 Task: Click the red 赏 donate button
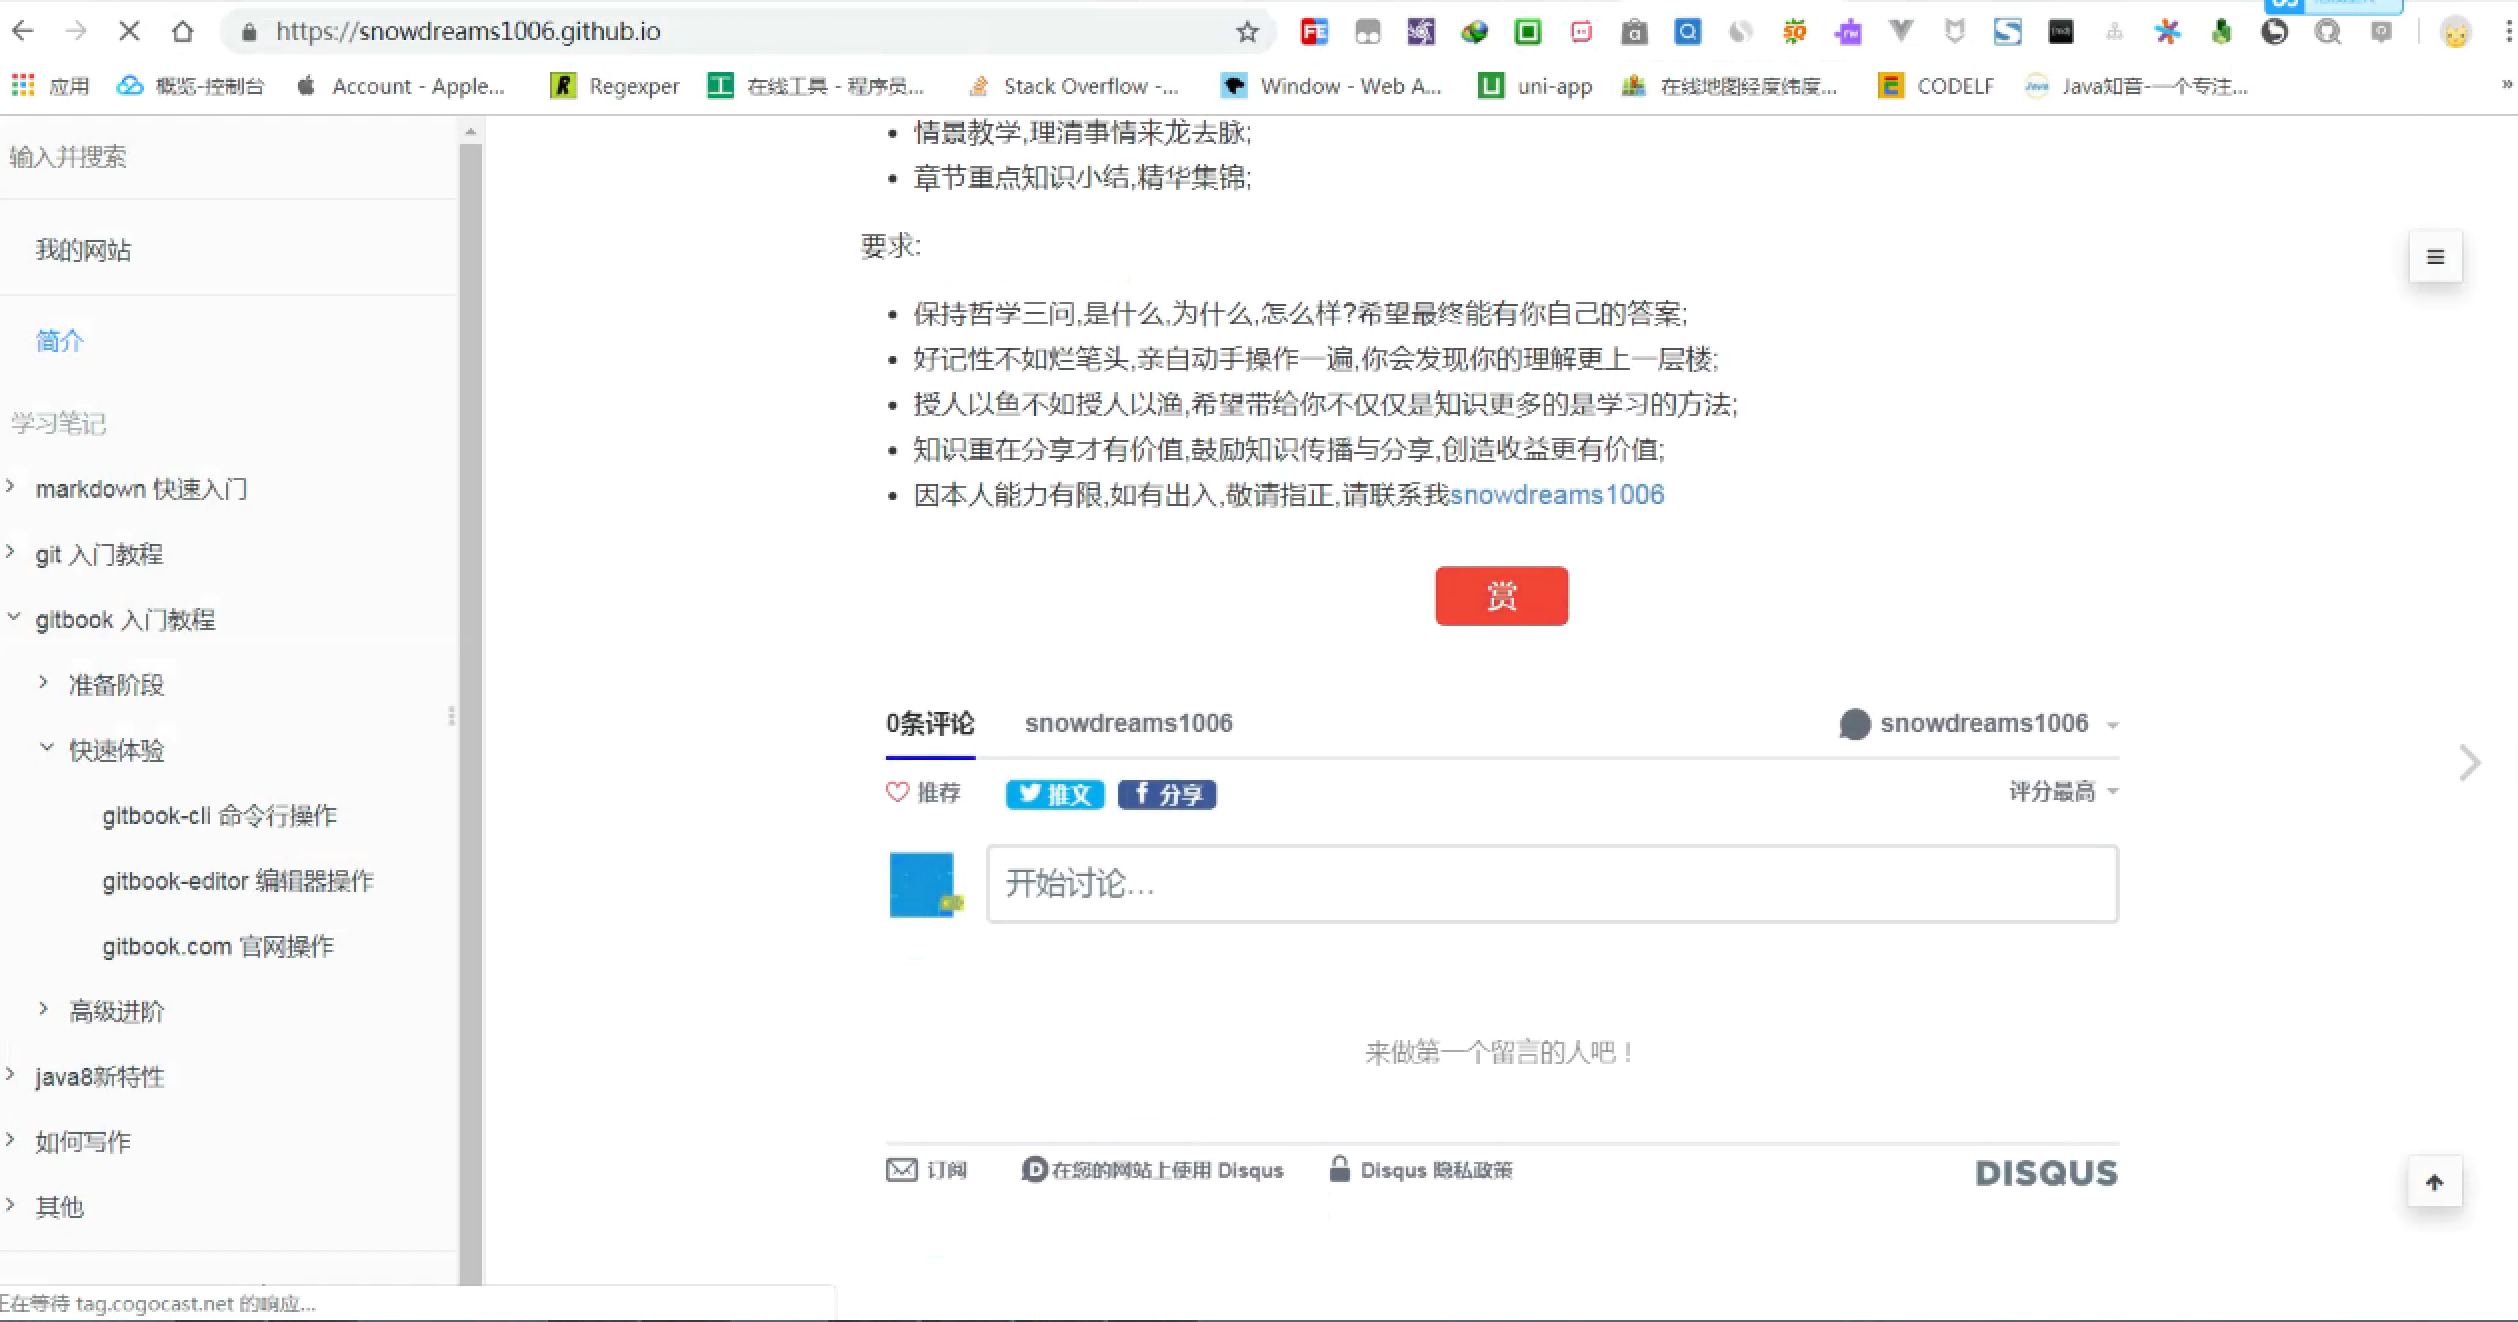[x=1501, y=595]
